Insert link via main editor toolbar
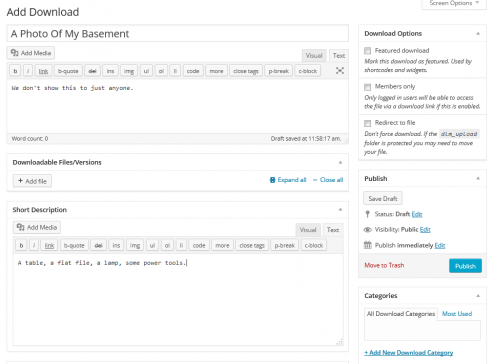The width and height of the screenshot is (494, 364). (43, 71)
